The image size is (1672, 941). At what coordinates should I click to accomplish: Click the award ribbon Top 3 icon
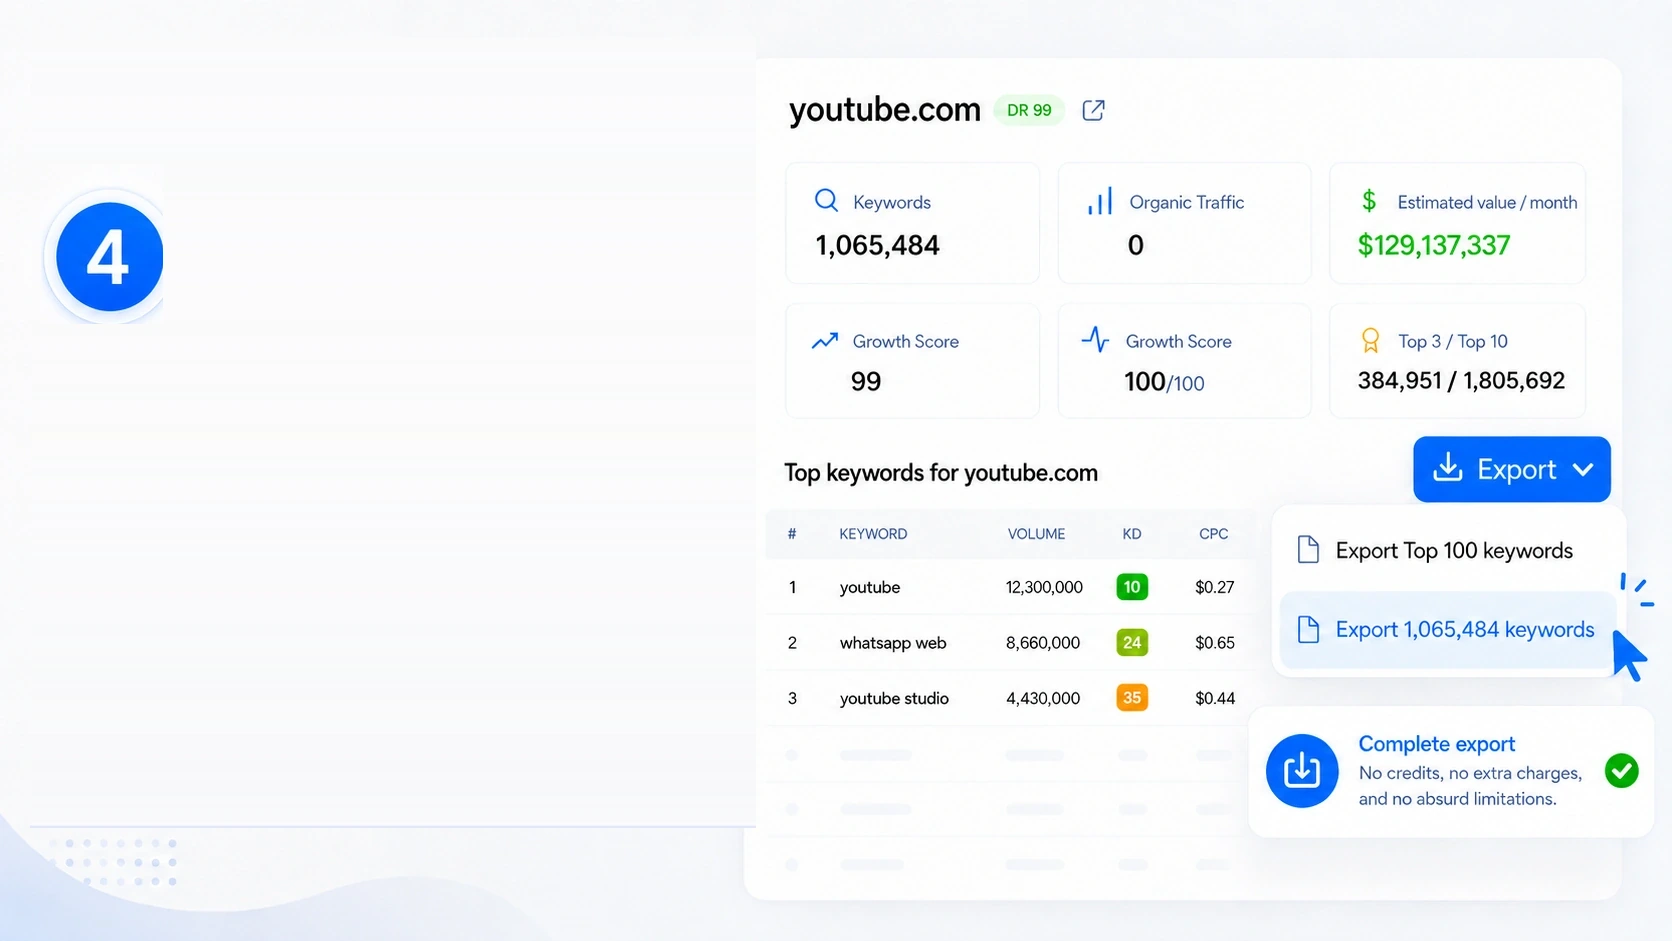(1370, 341)
